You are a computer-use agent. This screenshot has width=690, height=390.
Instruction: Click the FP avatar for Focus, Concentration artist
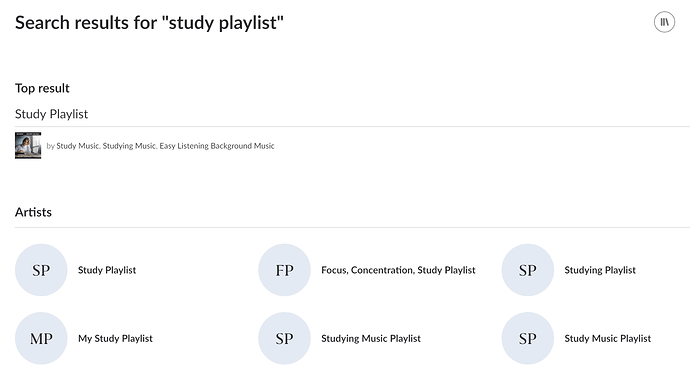284,270
